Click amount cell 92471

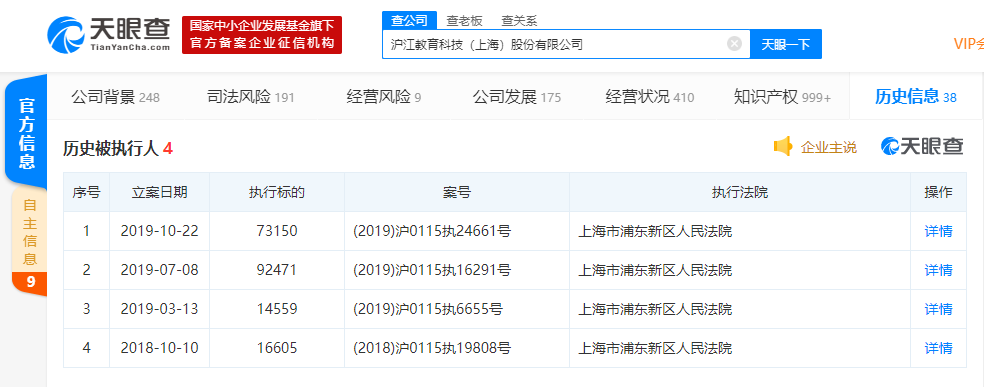[277, 270]
